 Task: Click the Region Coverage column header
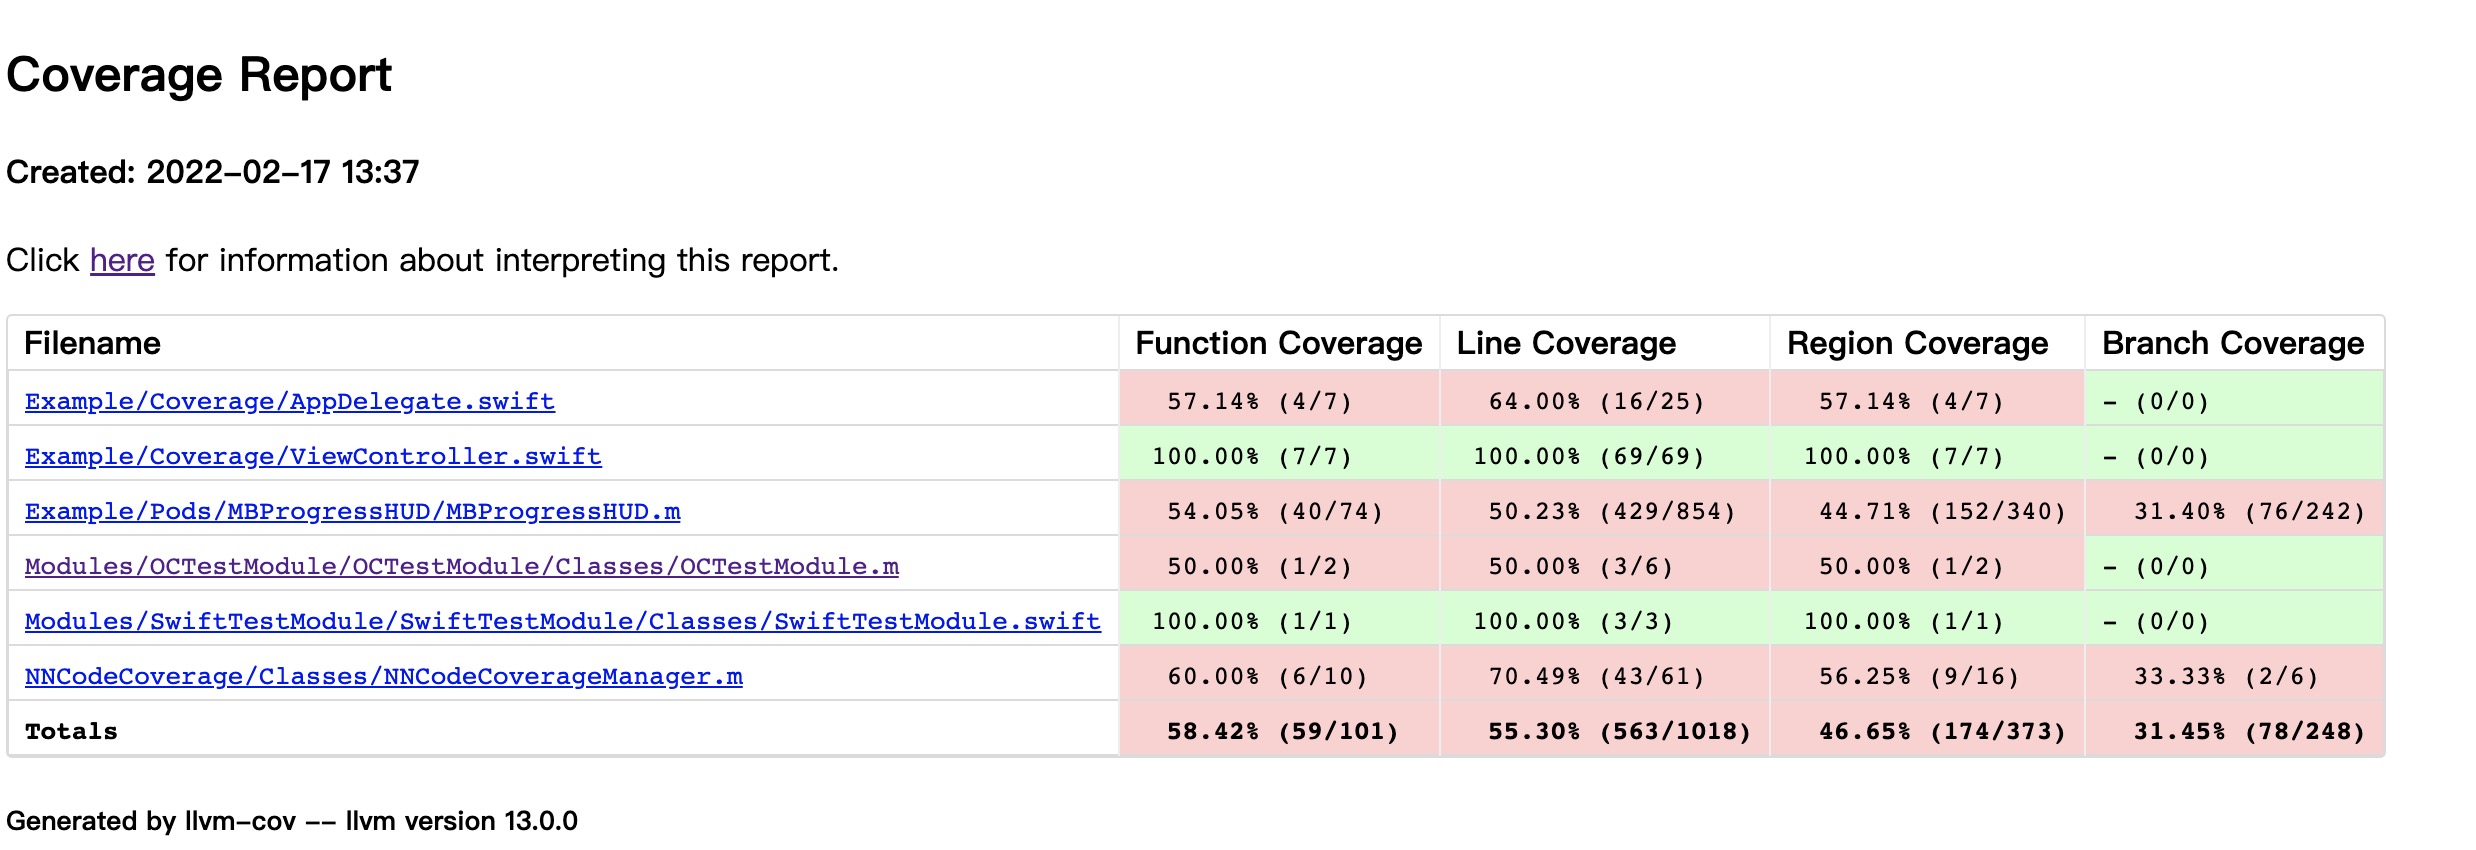coord(1917,343)
